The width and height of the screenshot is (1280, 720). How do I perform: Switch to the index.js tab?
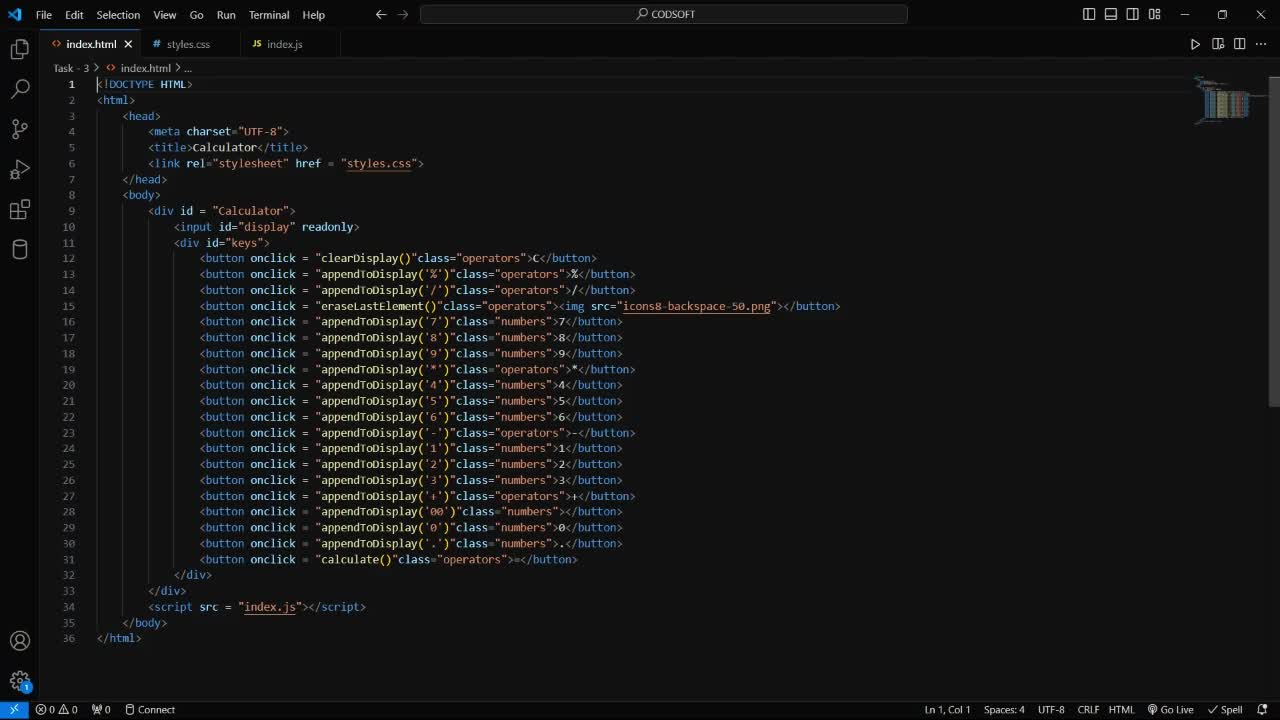click(x=285, y=44)
